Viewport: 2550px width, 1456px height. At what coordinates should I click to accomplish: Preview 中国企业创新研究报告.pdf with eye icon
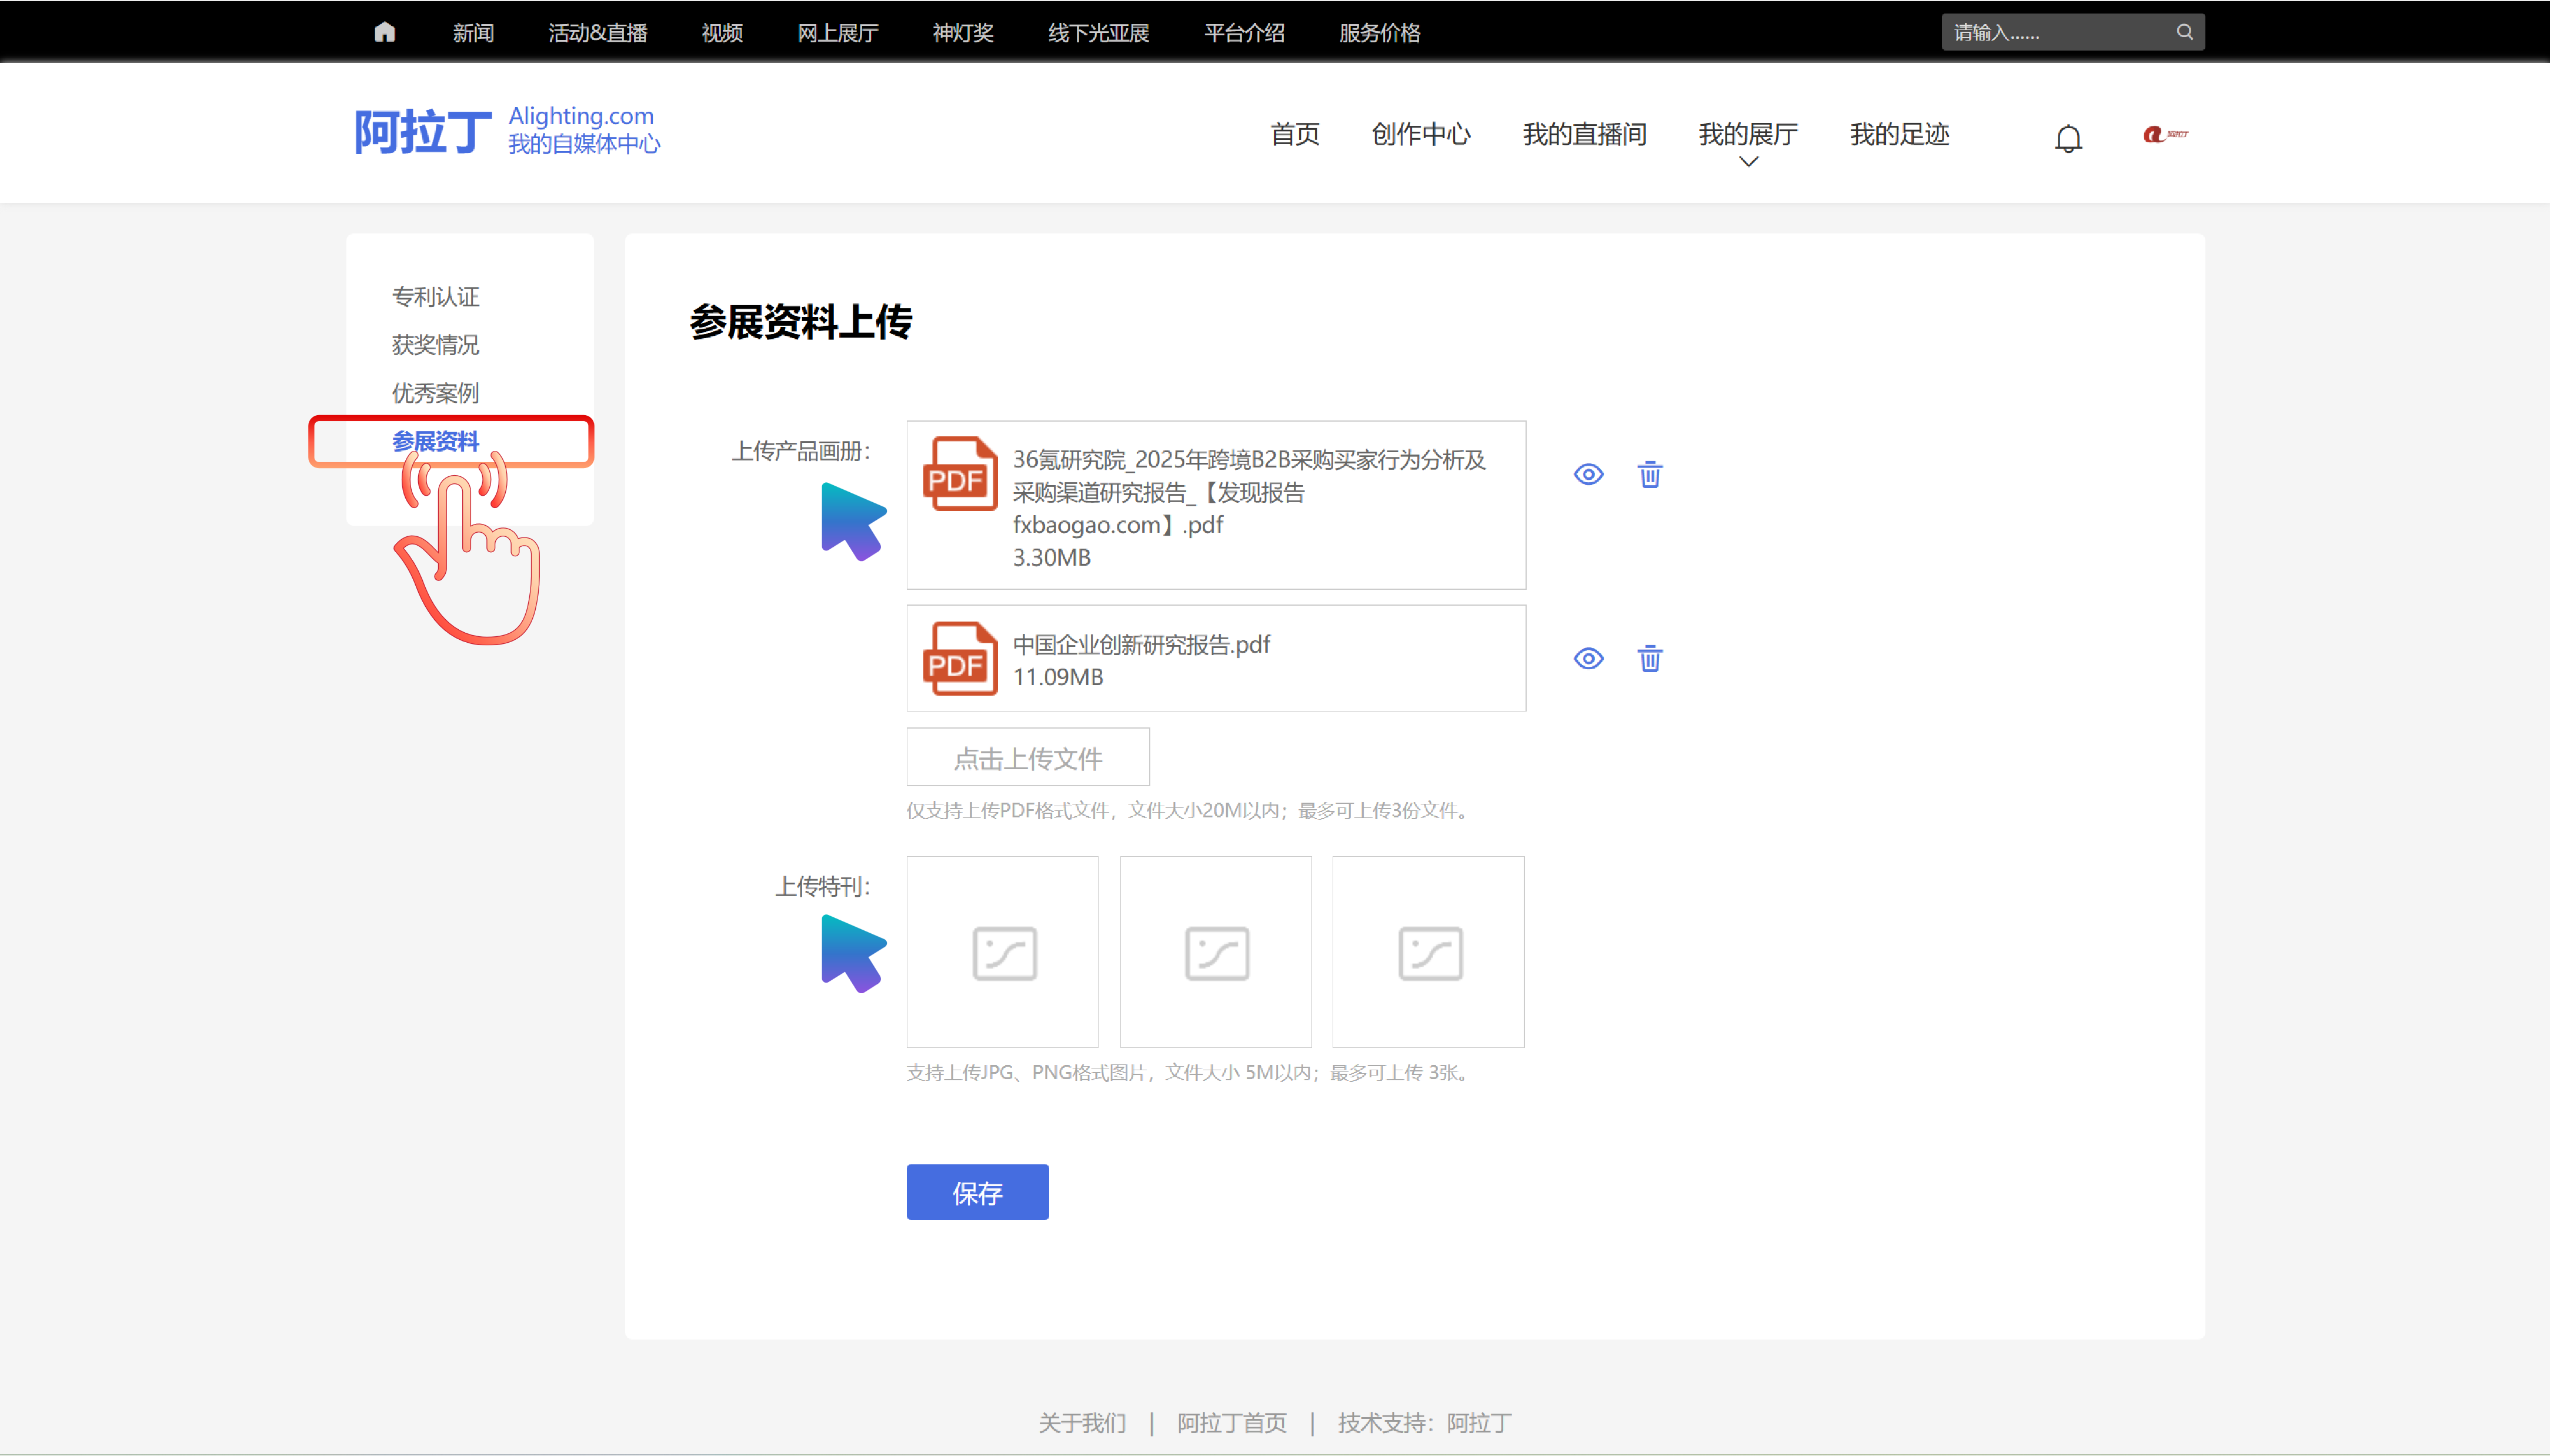tap(1588, 658)
